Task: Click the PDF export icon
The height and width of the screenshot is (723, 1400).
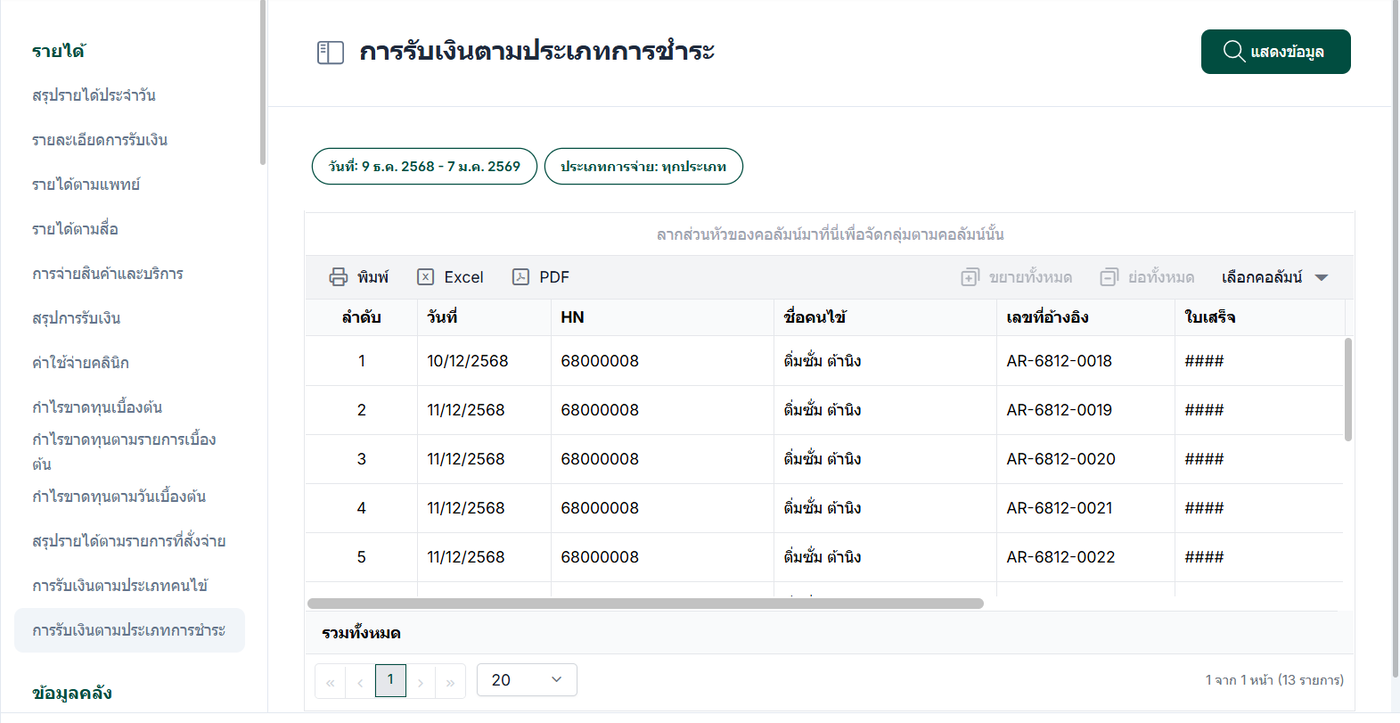Action: pos(520,277)
